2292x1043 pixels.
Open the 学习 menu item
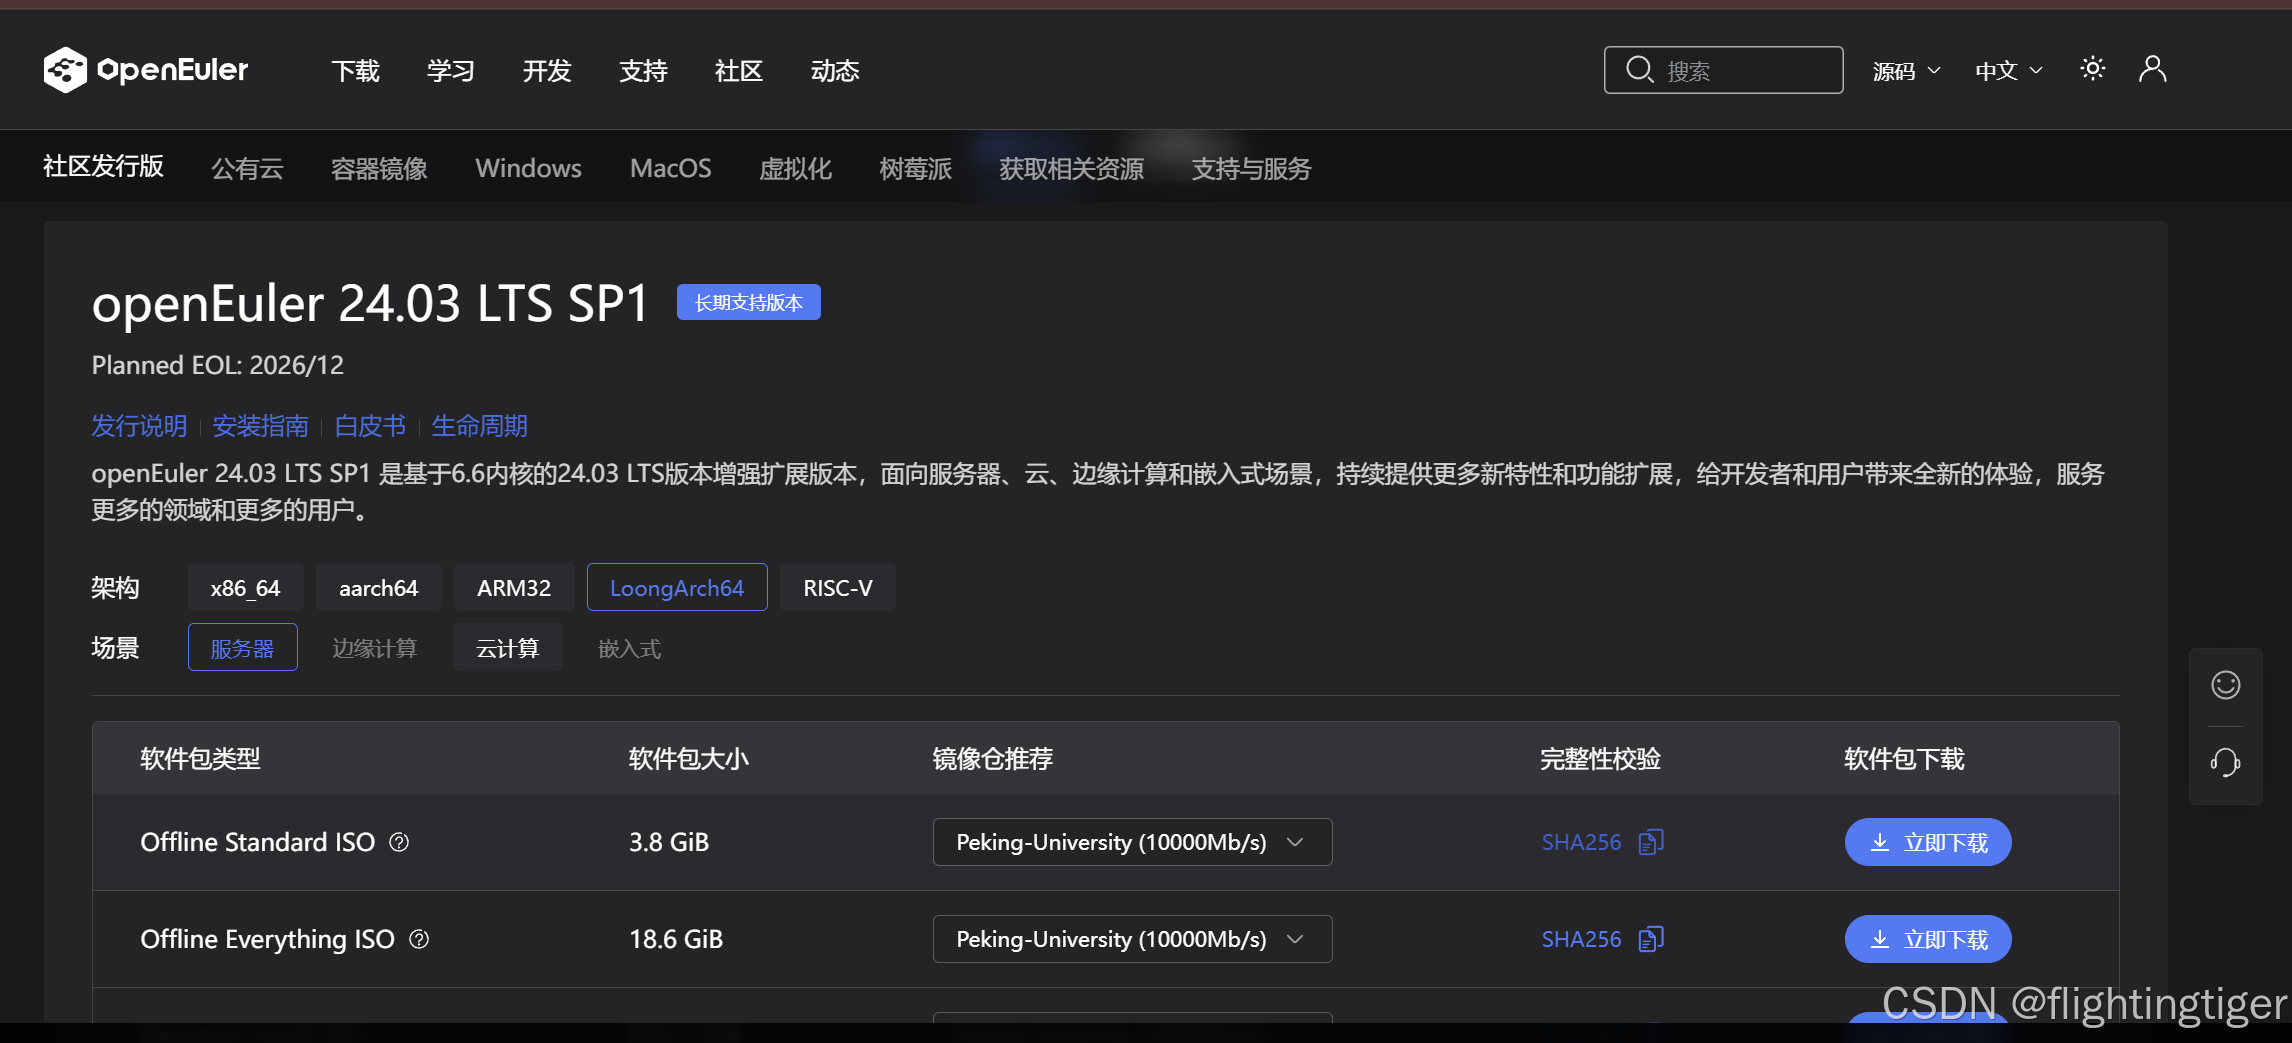click(x=450, y=70)
